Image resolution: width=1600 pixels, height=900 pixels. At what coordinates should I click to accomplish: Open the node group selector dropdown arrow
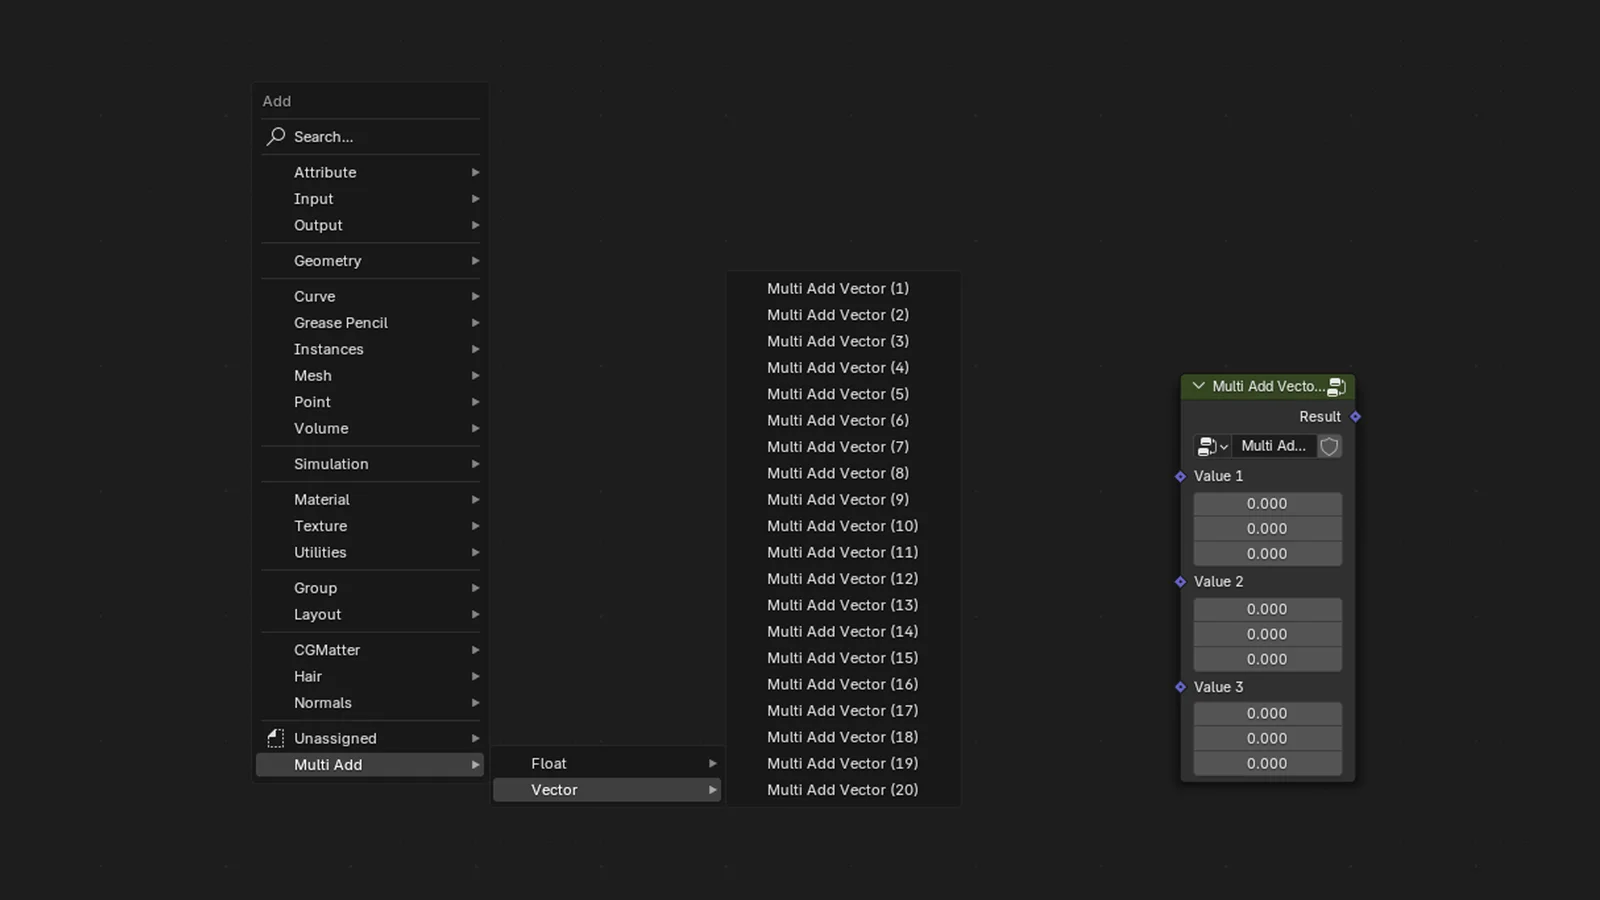pos(1224,446)
